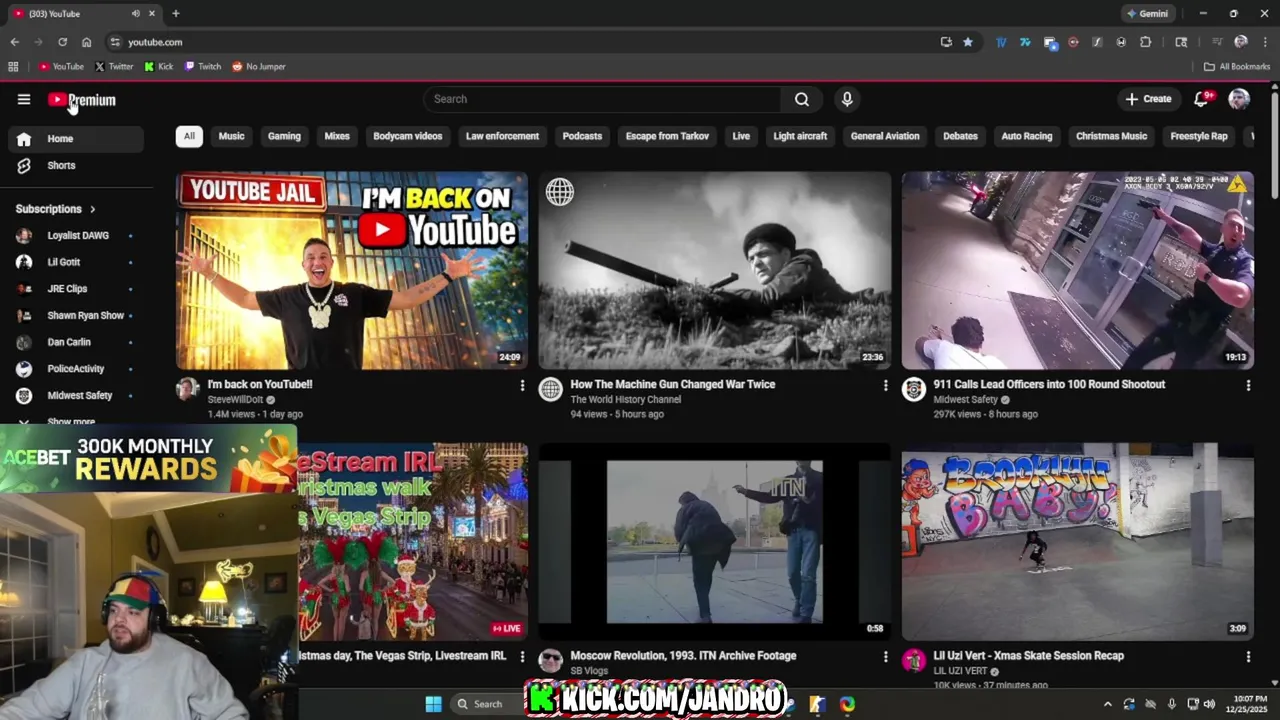Open JRE Clips subscription

click(76, 289)
